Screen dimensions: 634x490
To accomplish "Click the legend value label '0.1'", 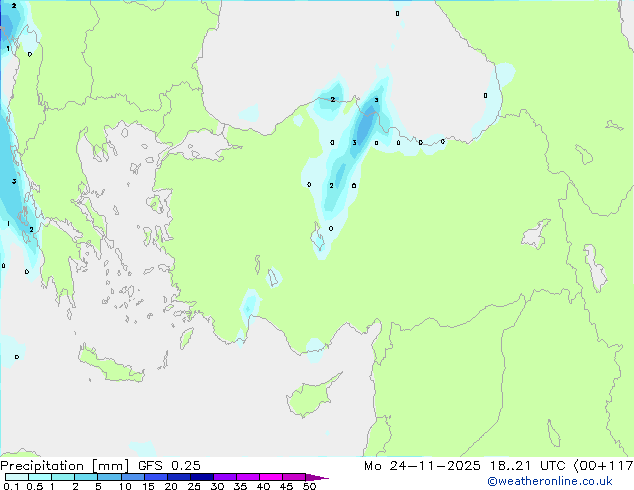I will (11, 486).
